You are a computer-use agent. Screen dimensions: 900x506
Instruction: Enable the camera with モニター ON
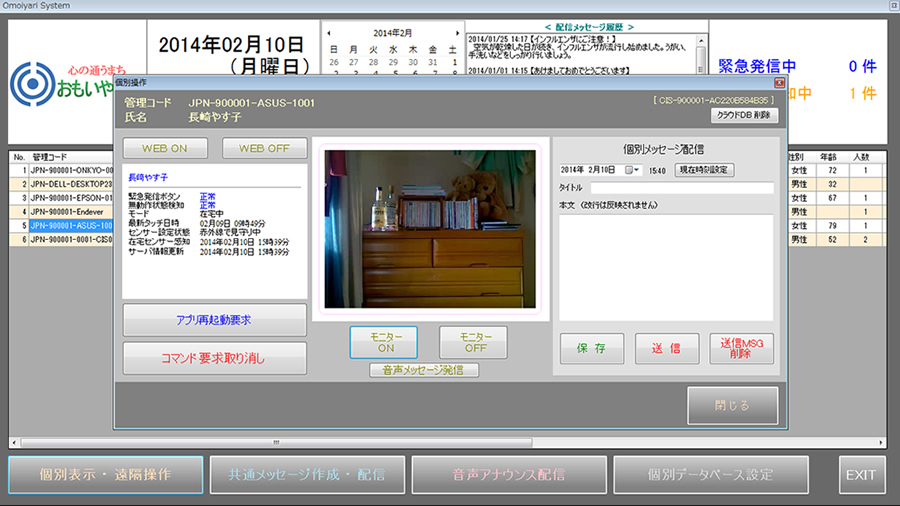point(383,343)
